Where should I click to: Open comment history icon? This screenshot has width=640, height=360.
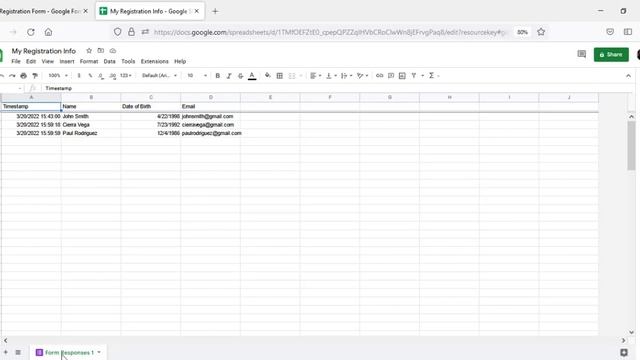[582, 54]
